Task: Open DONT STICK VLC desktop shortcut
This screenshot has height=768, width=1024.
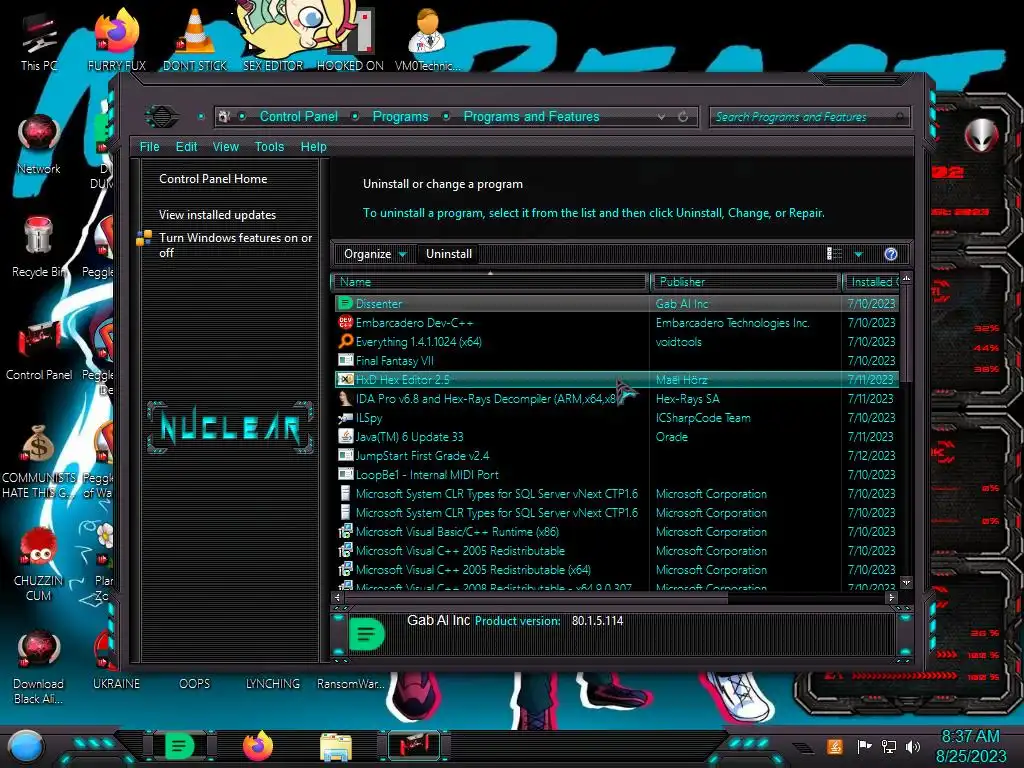Action: pyautogui.click(x=195, y=40)
